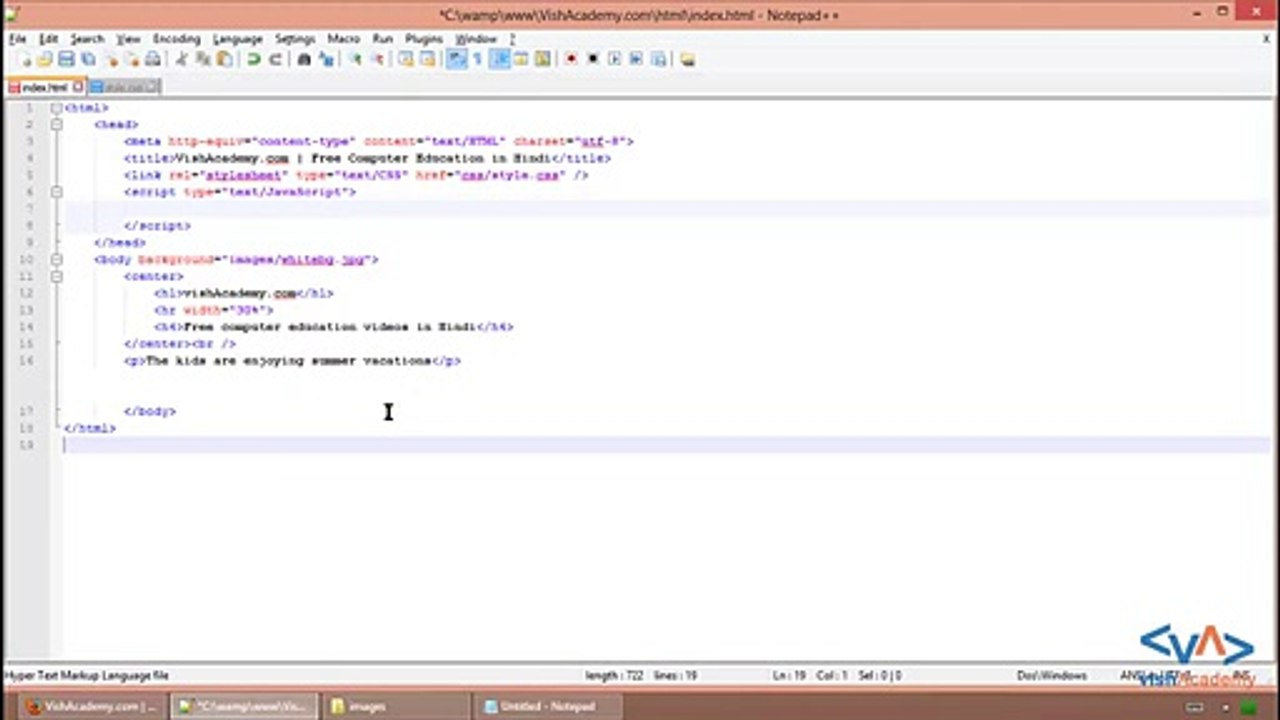This screenshot has height=720, width=1280.
Task: Toggle Show indent guide toolbar button
Action: coord(499,59)
